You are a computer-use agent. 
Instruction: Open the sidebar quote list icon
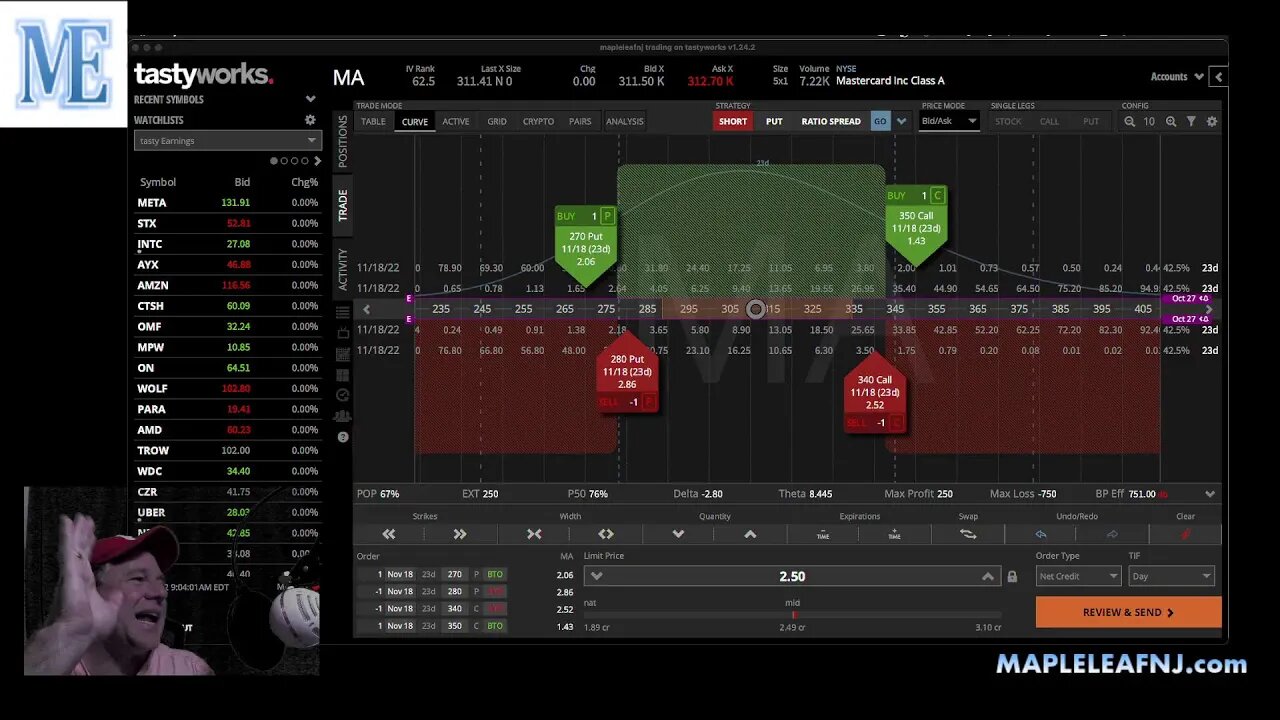(x=343, y=312)
